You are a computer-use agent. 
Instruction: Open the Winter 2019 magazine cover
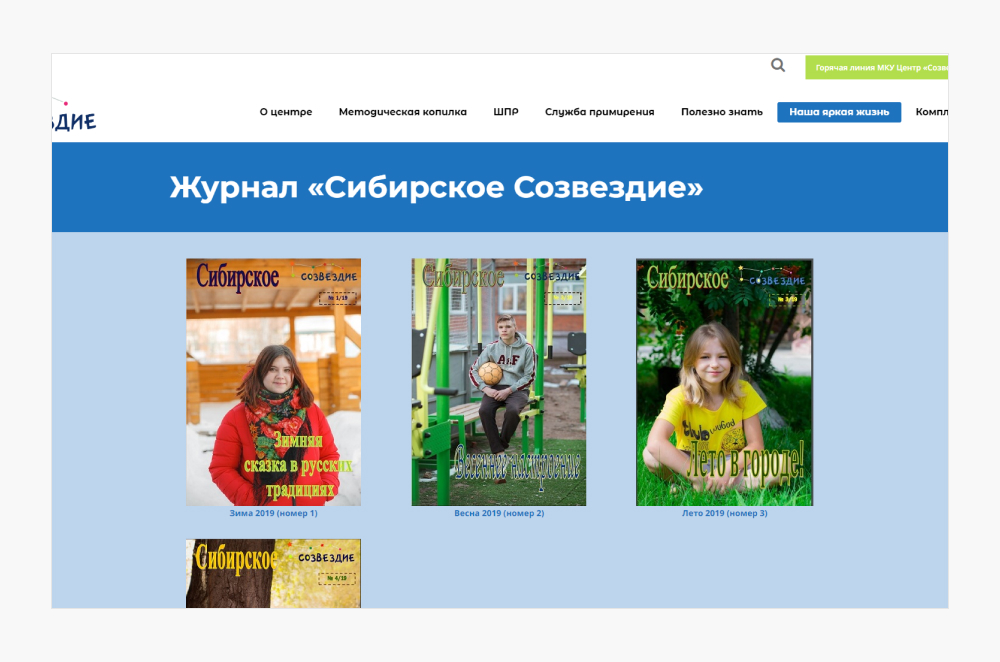click(274, 382)
